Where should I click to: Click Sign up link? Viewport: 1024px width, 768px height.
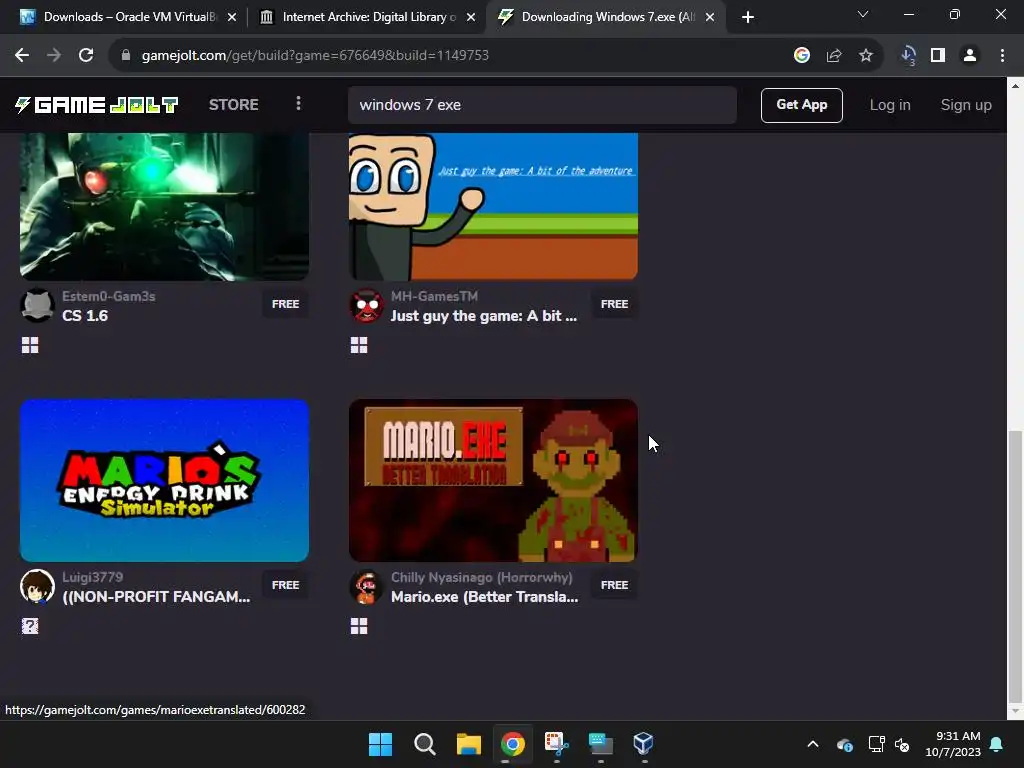(965, 105)
